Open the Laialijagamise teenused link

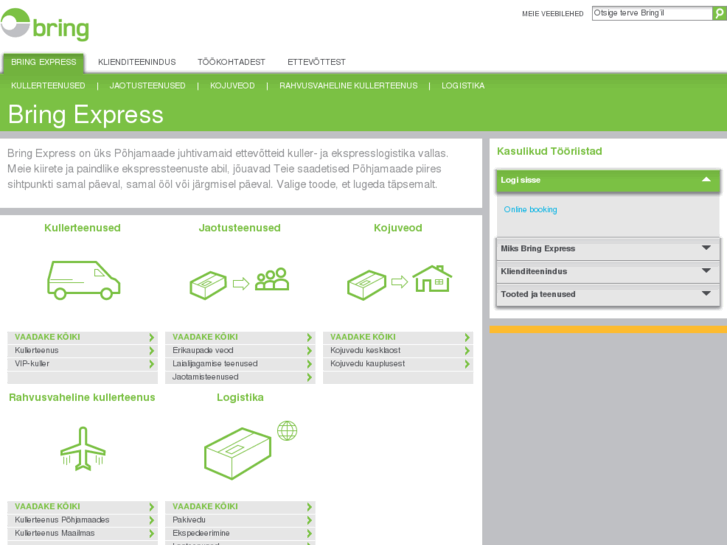pyautogui.click(x=215, y=364)
